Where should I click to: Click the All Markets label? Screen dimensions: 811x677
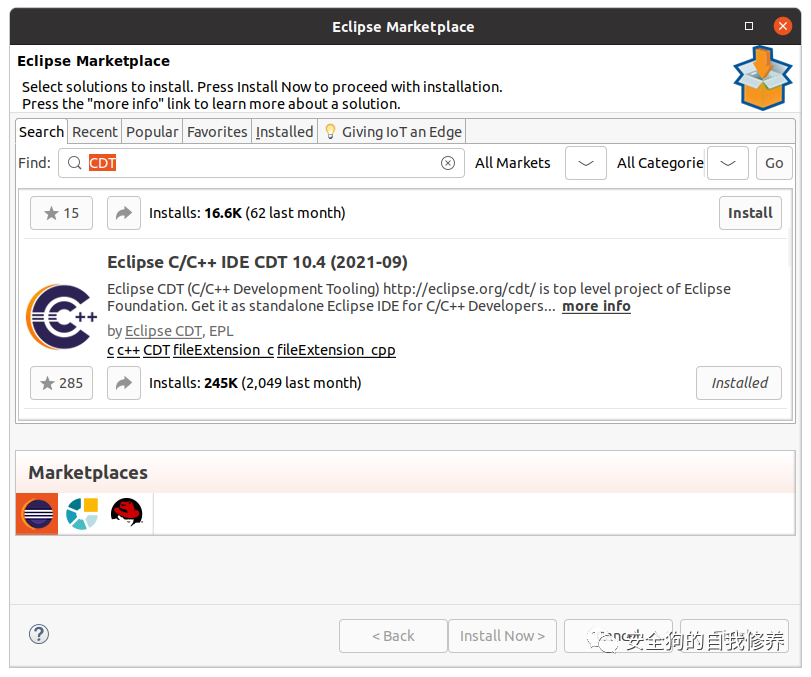(513, 163)
